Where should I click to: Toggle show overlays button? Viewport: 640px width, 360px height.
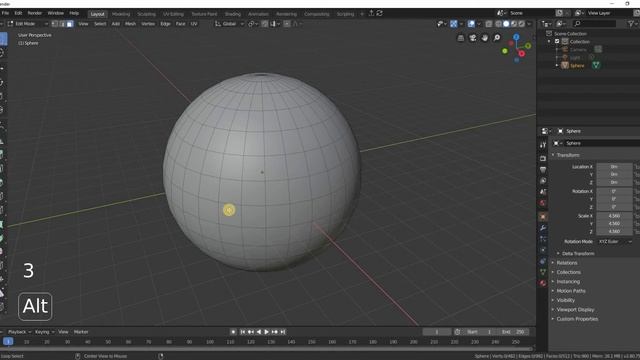point(471,24)
